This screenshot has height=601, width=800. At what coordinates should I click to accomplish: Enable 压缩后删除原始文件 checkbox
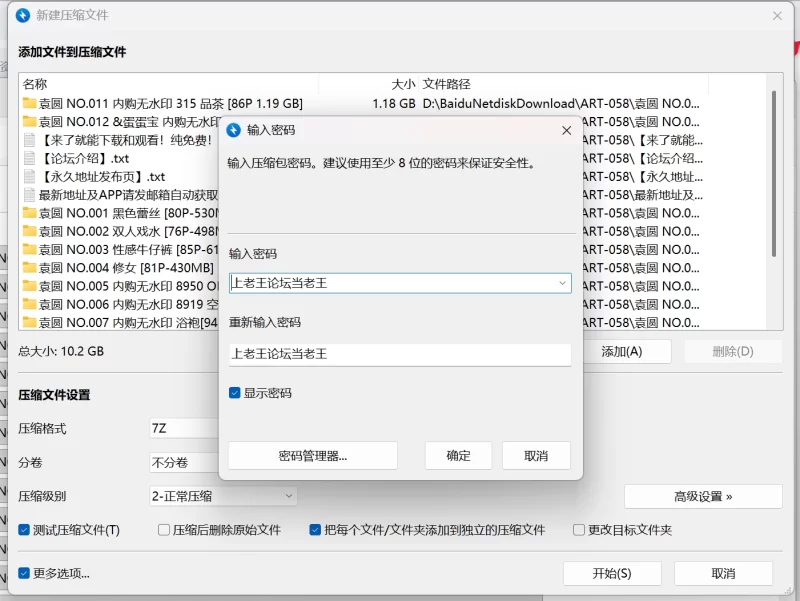tap(164, 530)
